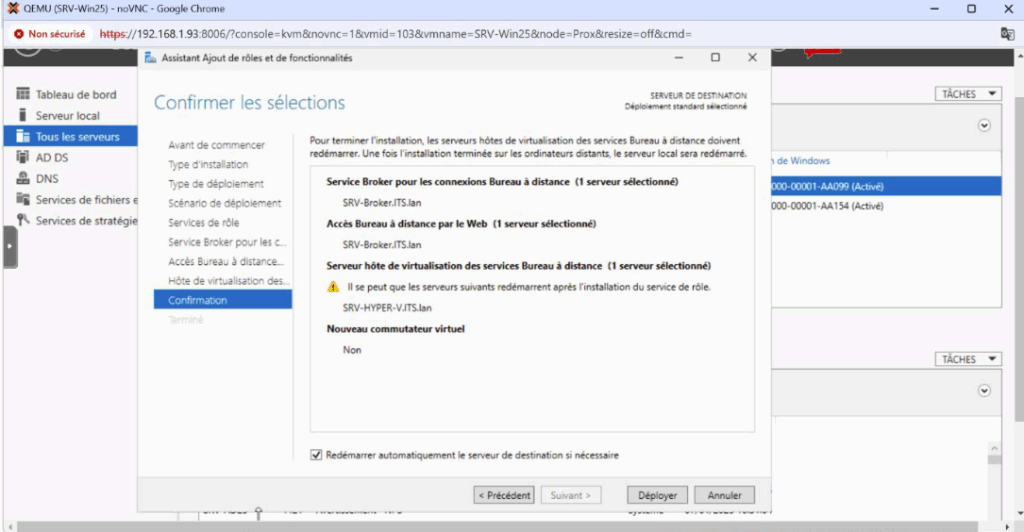This screenshot has height=532, width=1024.
Task: Click the browser address bar URL
Action: [396, 34]
